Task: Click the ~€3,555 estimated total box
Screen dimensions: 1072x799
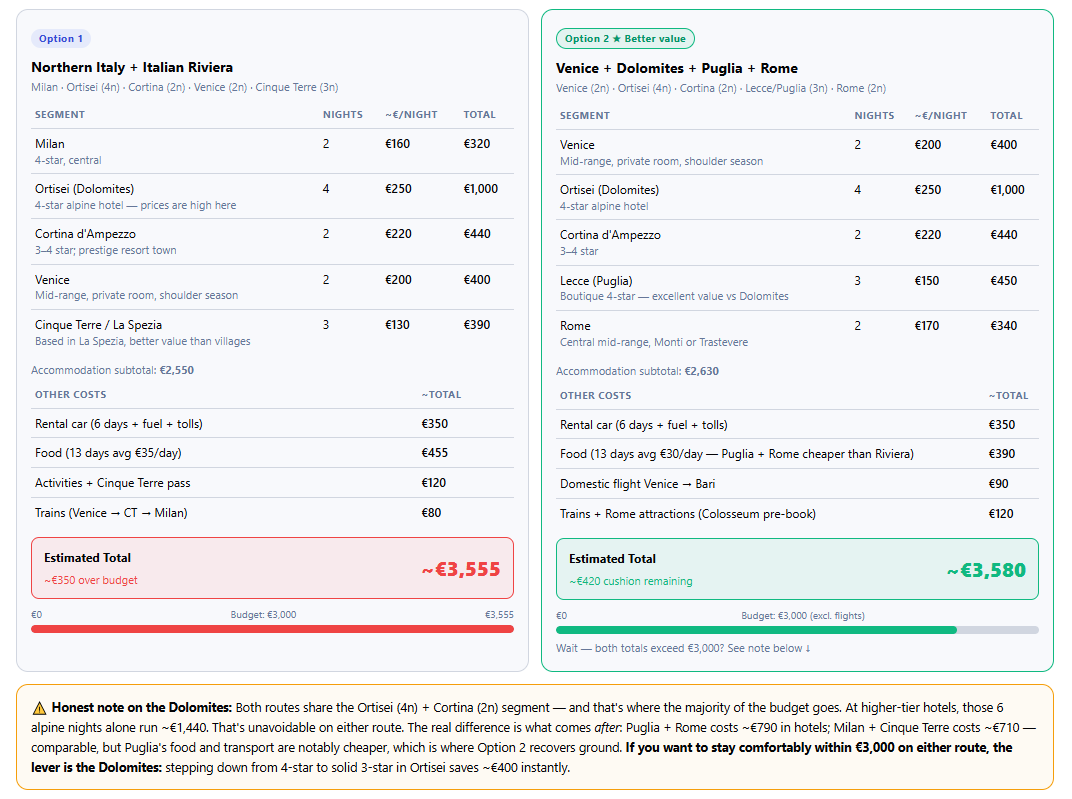Action: click(x=272, y=568)
